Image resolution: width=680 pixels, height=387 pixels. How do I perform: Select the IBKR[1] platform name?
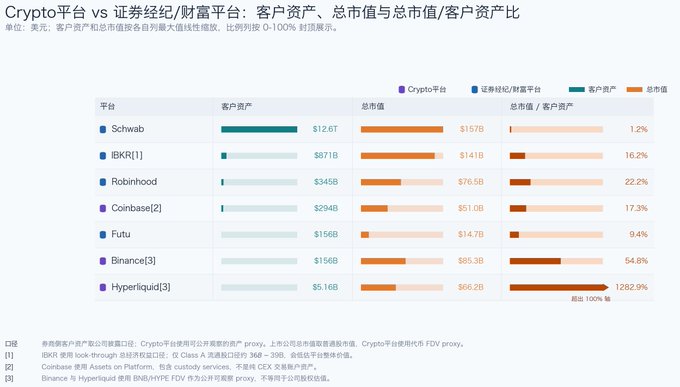click(x=127, y=155)
